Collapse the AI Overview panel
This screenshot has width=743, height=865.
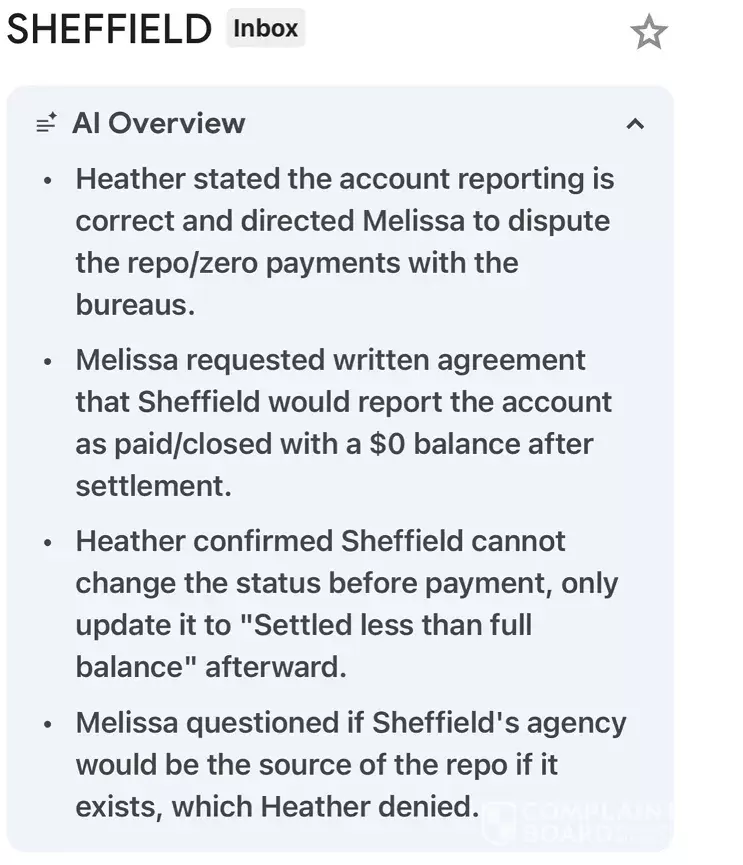(634, 124)
